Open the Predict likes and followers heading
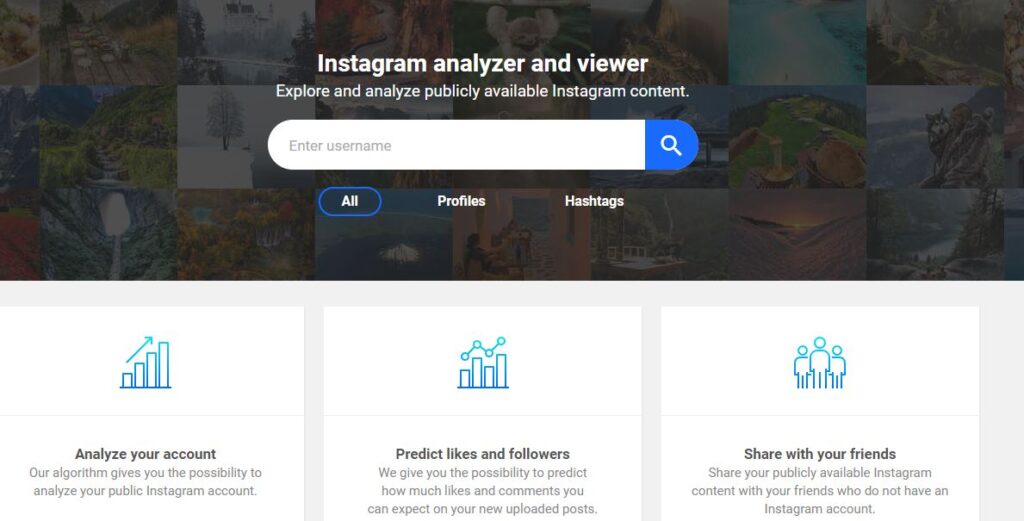The image size is (1024, 521). pos(483,454)
